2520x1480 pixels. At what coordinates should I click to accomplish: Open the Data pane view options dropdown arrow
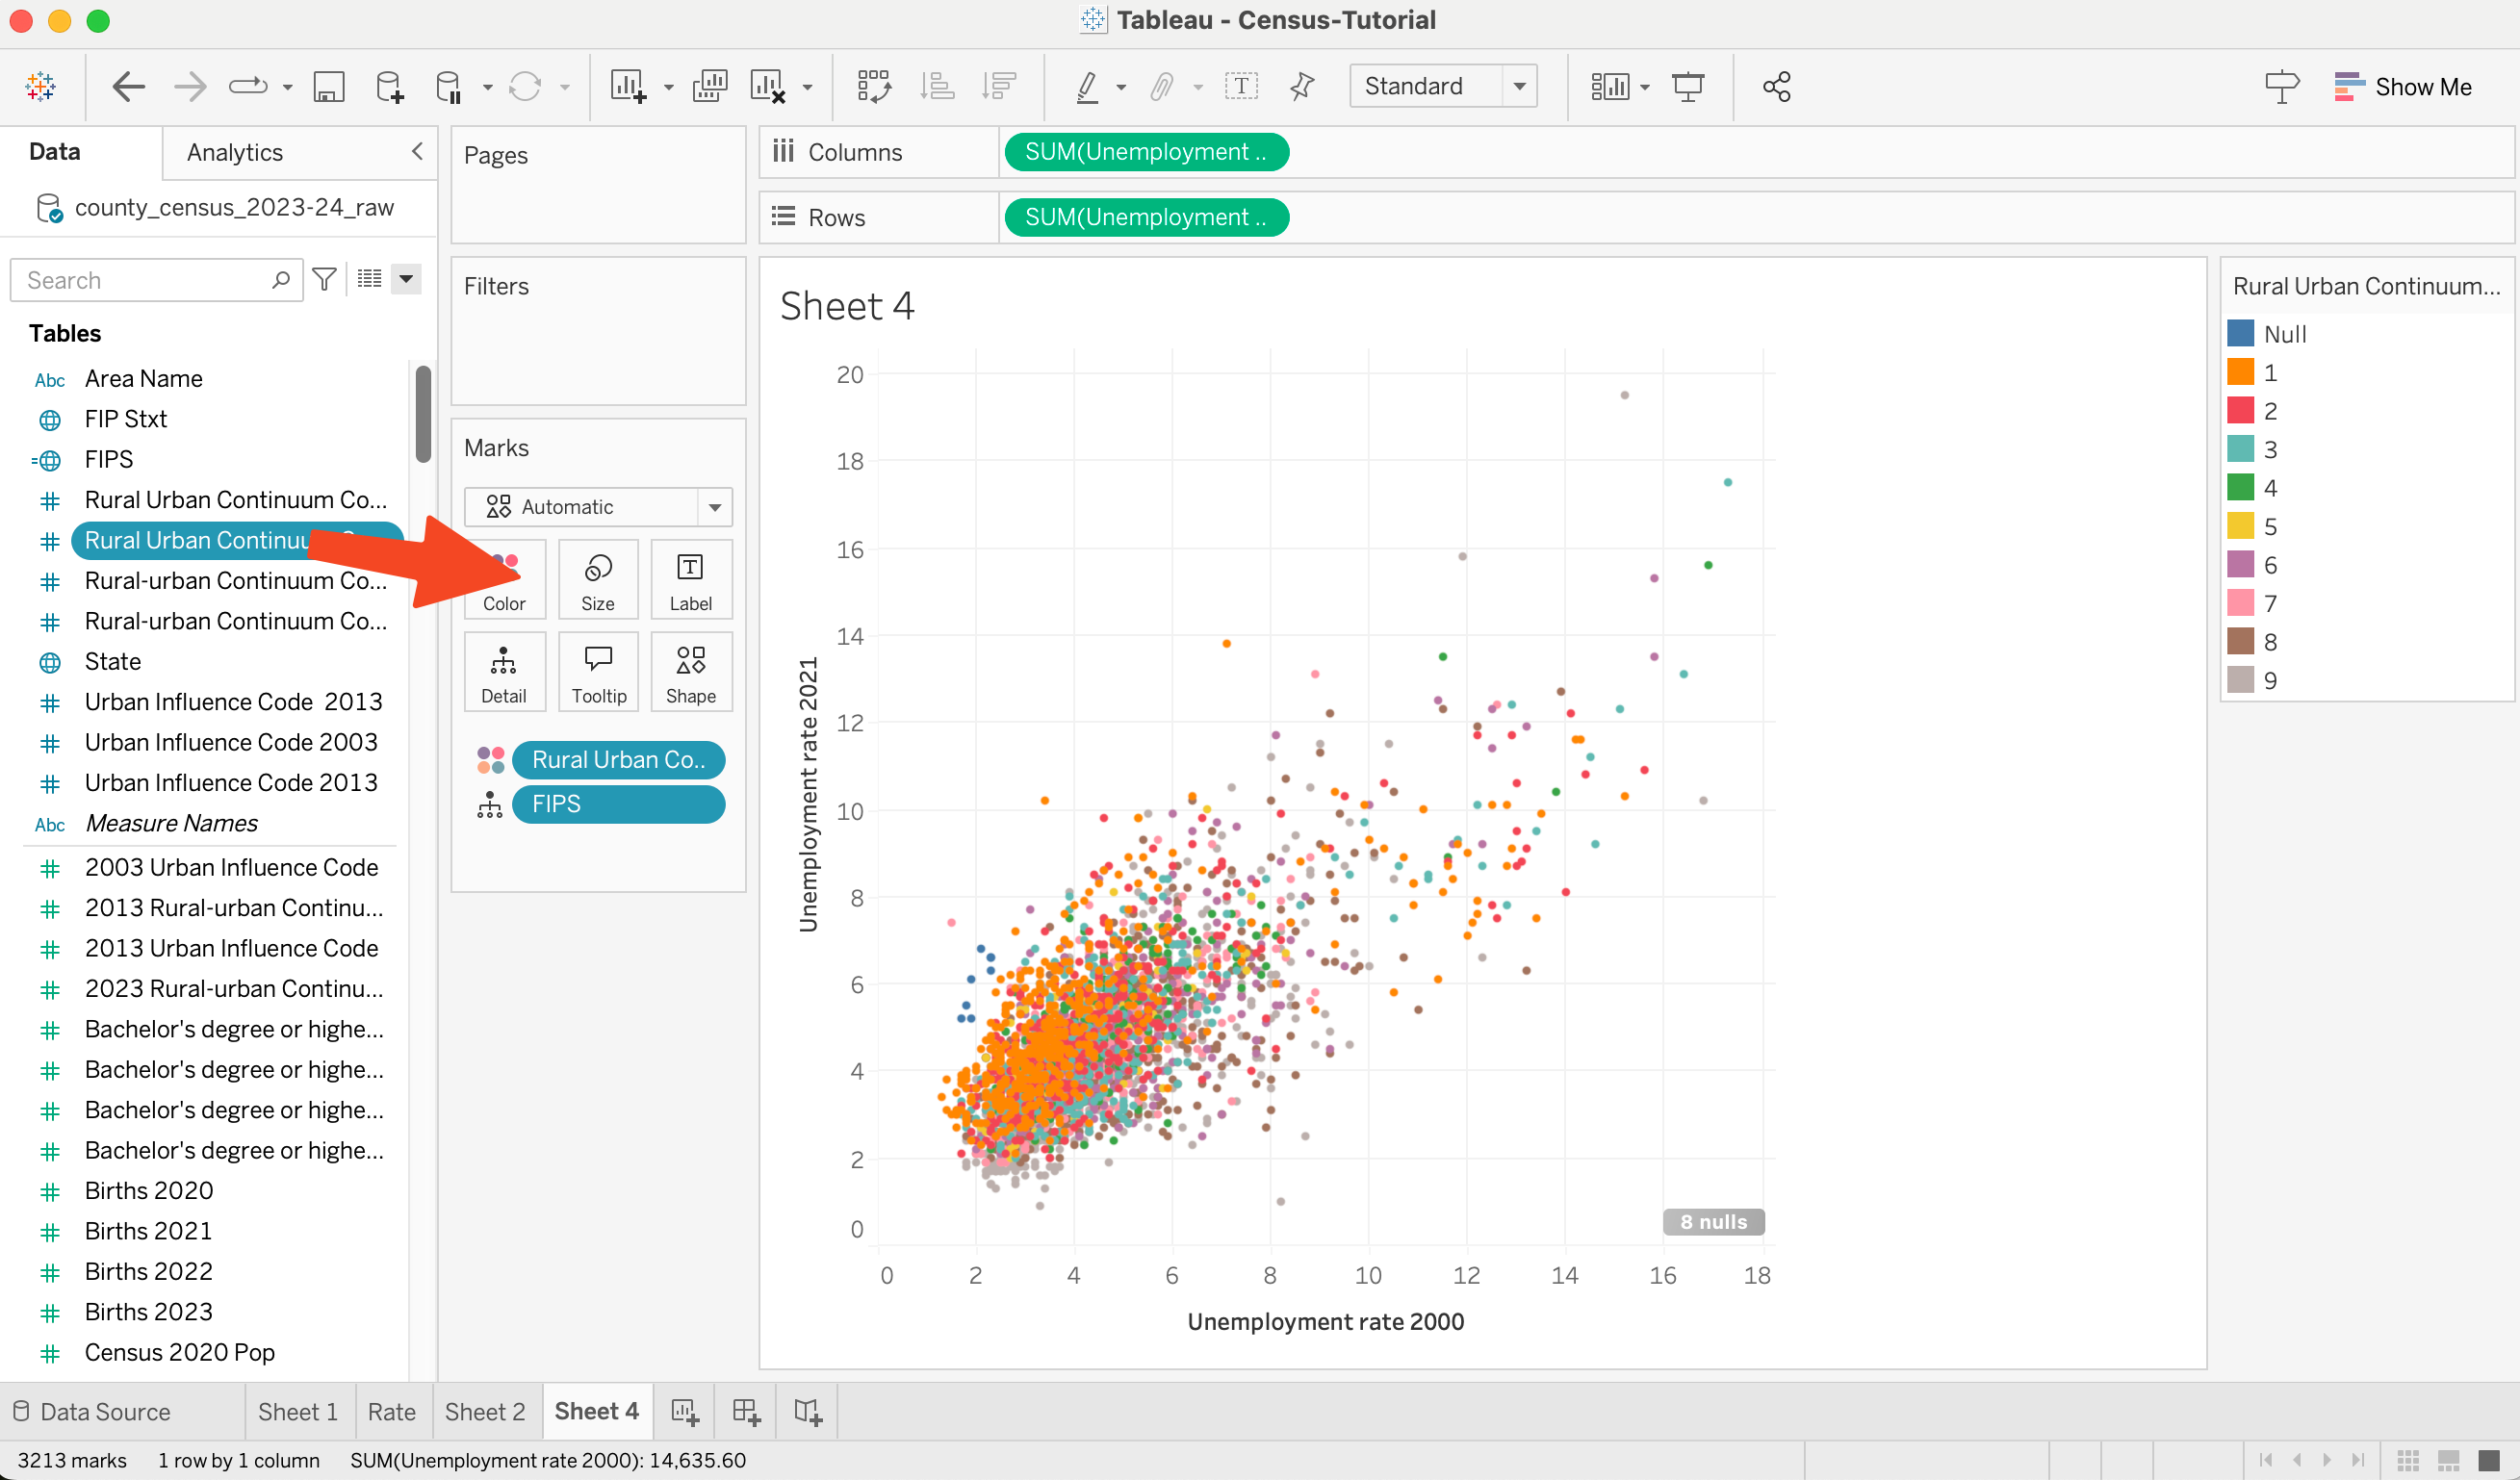(406, 279)
